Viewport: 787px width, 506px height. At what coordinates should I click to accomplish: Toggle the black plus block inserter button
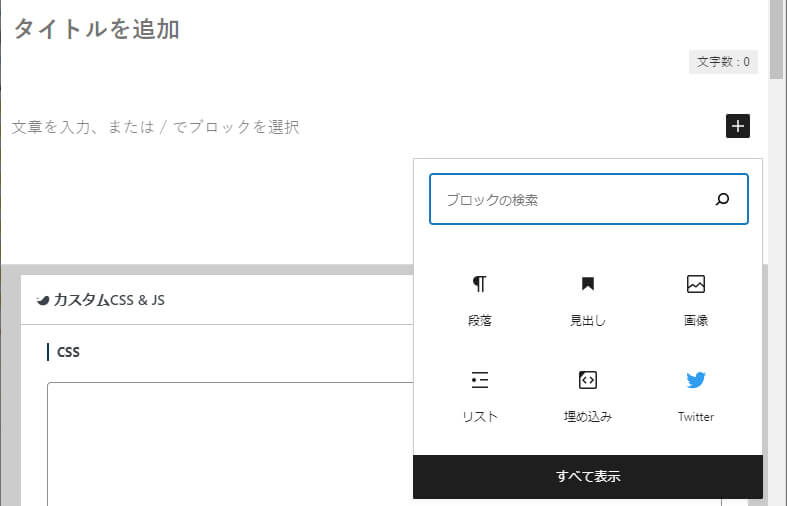pyautogui.click(x=738, y=125)
